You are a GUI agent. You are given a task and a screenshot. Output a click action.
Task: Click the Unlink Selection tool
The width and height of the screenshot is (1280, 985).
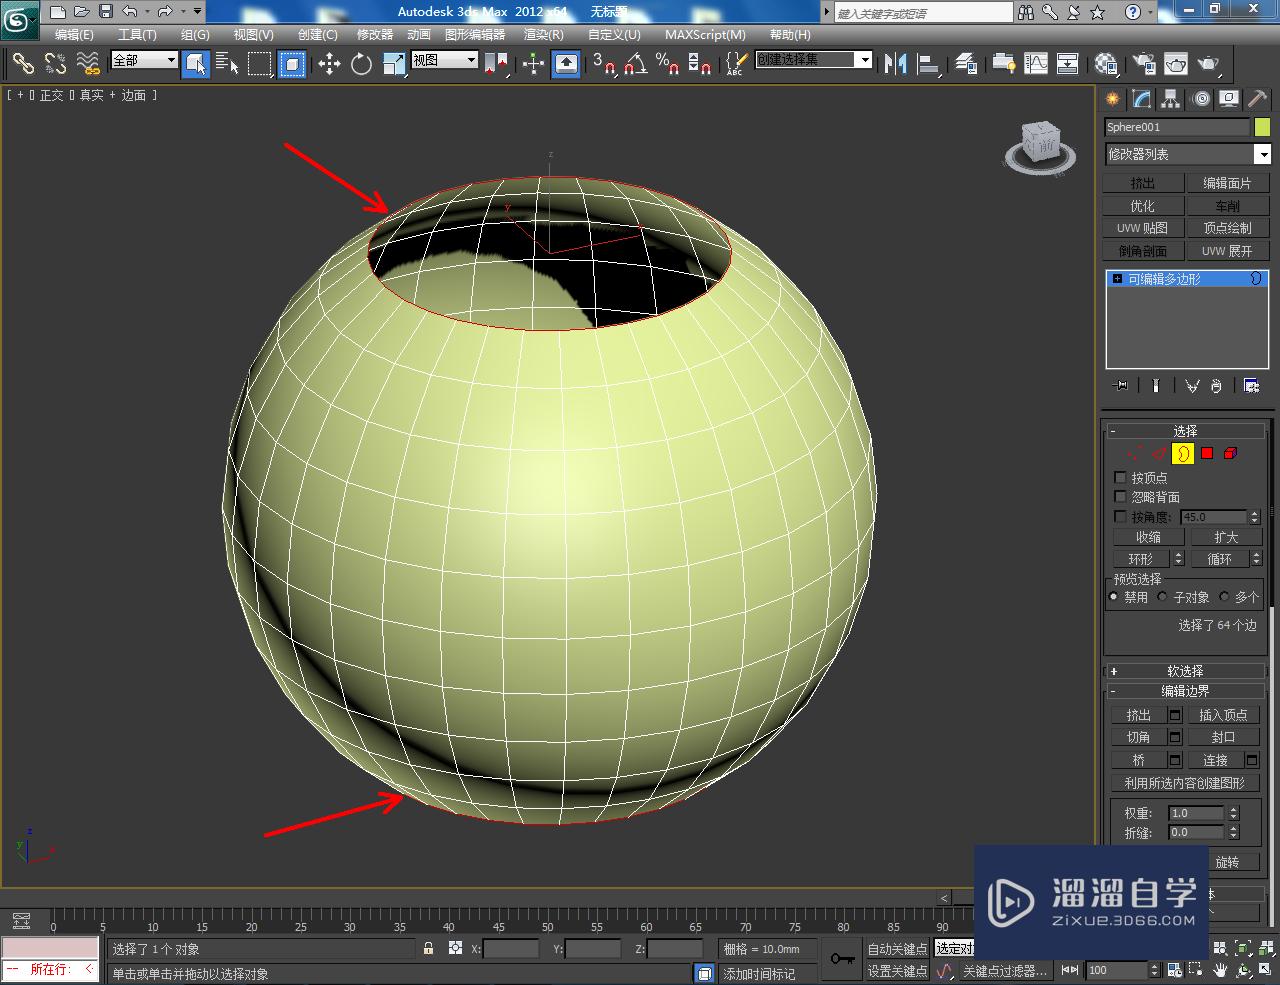pyautogui.click(x=56, y=64)
